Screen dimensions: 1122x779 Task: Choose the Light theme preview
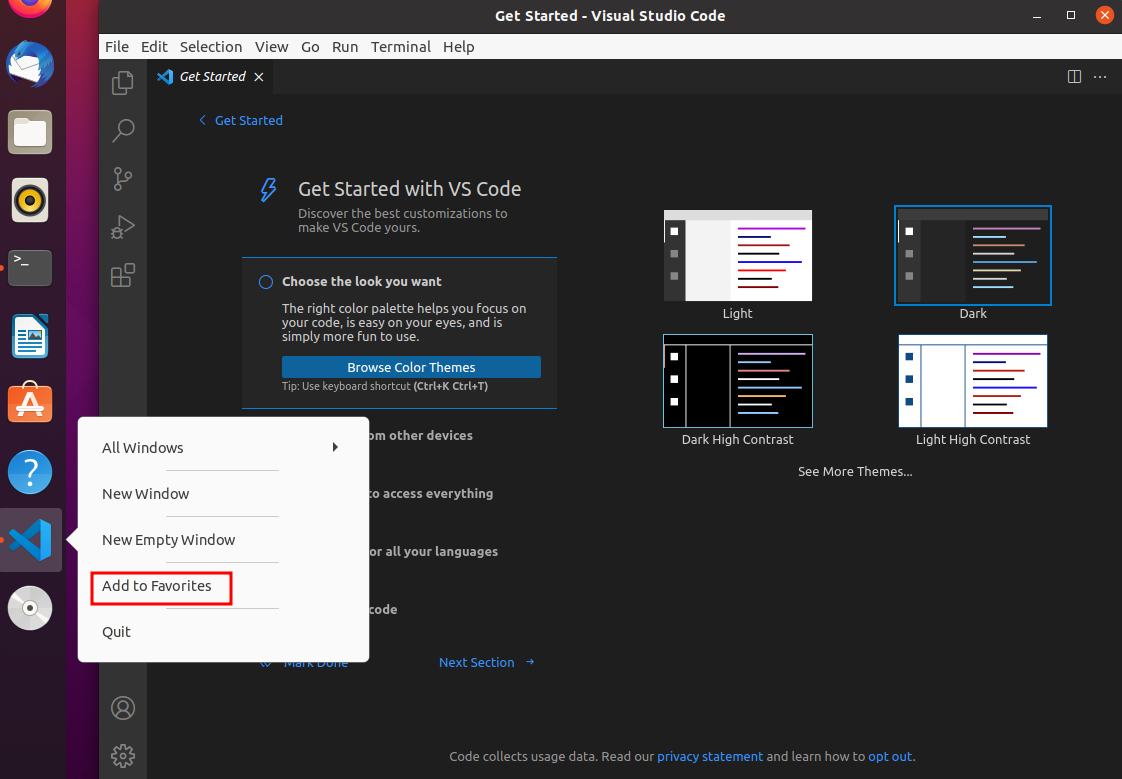[738, 255]
